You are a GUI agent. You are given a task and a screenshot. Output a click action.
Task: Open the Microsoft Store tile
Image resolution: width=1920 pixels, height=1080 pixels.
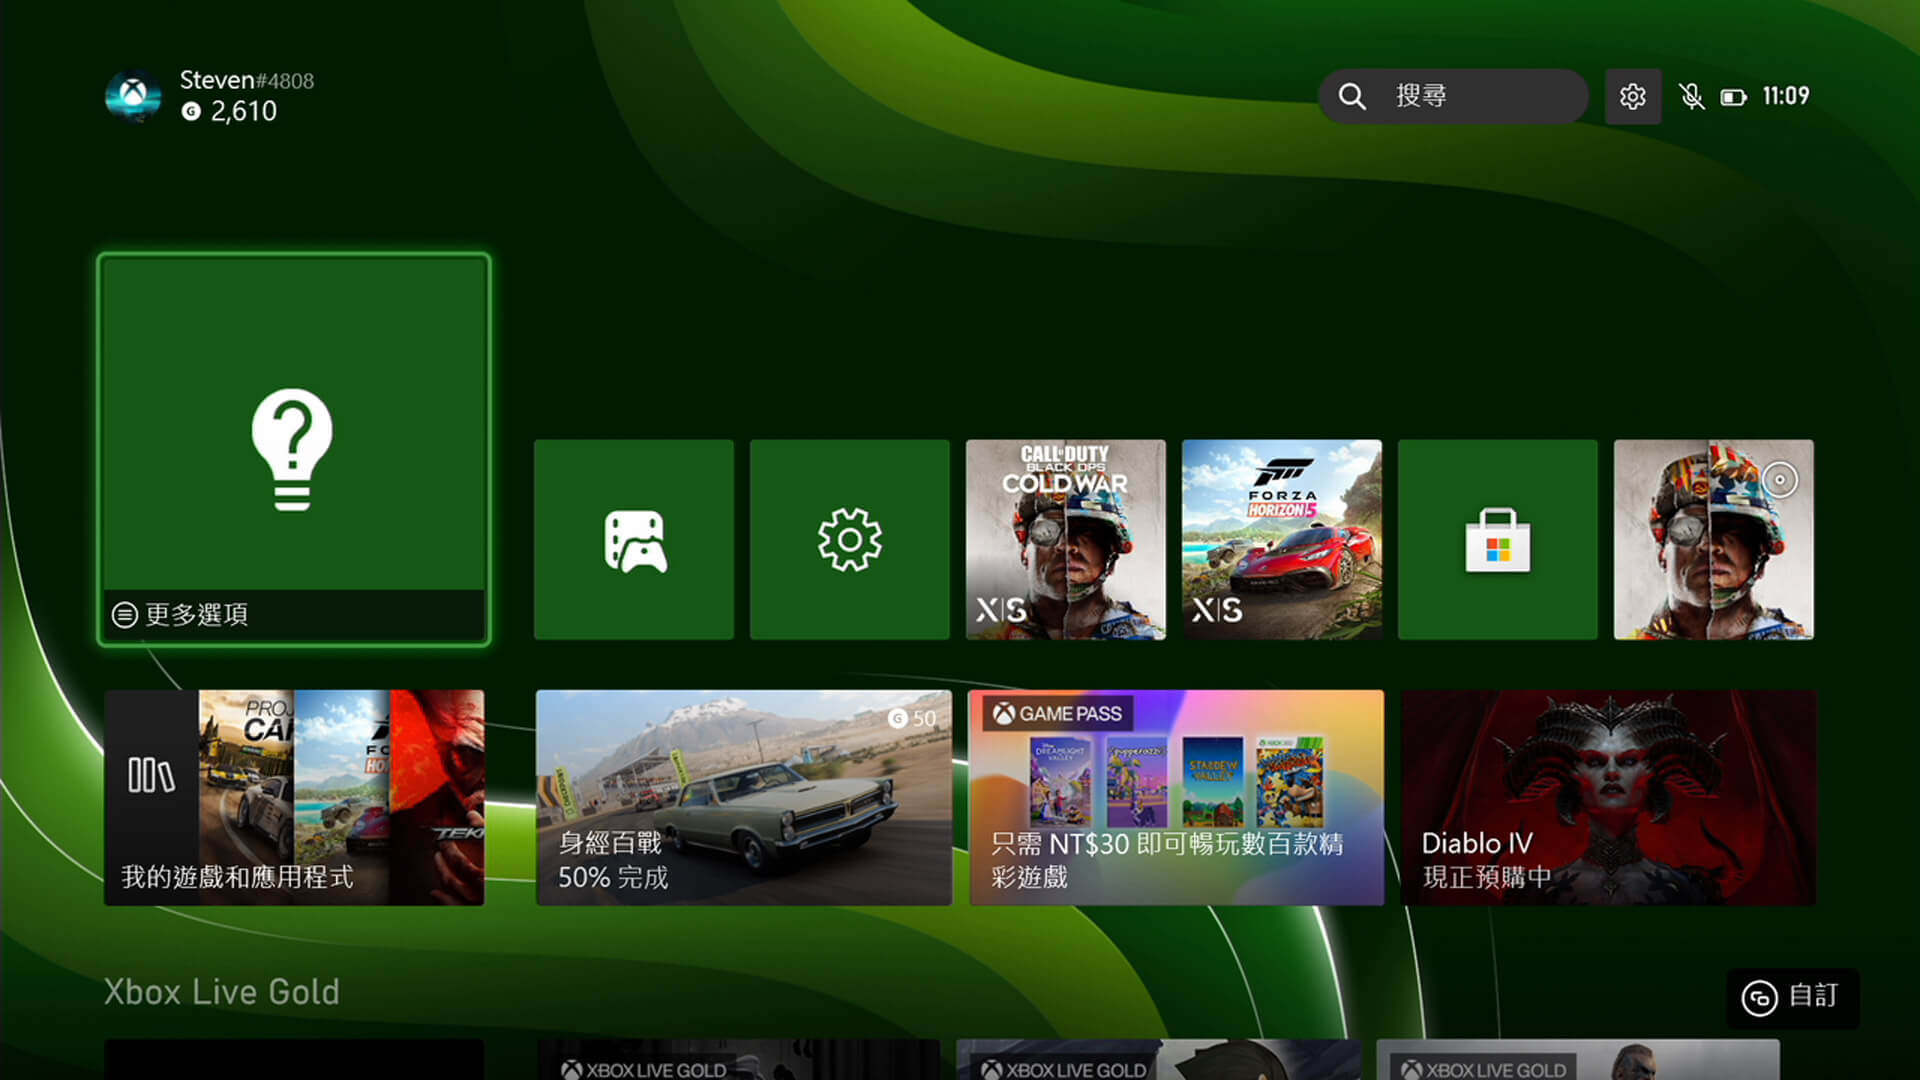pos(1498,540)
